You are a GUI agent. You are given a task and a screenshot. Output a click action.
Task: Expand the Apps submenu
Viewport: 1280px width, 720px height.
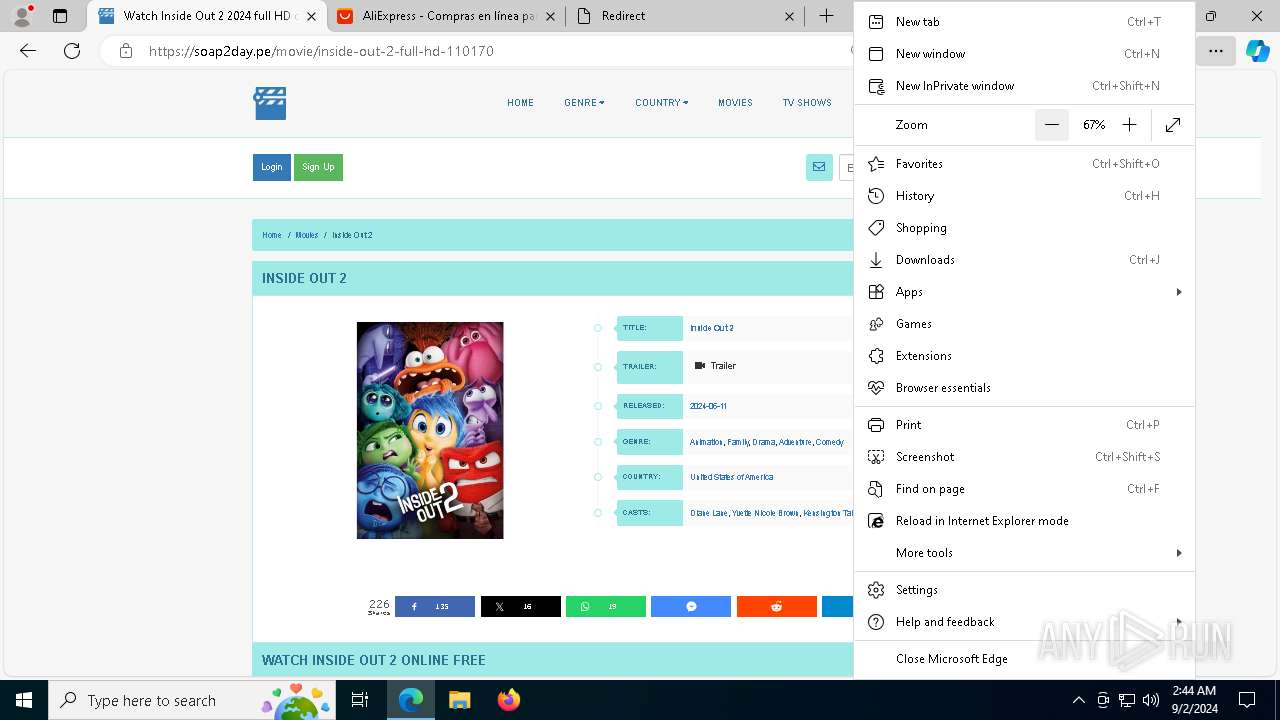coord(1024,292)
